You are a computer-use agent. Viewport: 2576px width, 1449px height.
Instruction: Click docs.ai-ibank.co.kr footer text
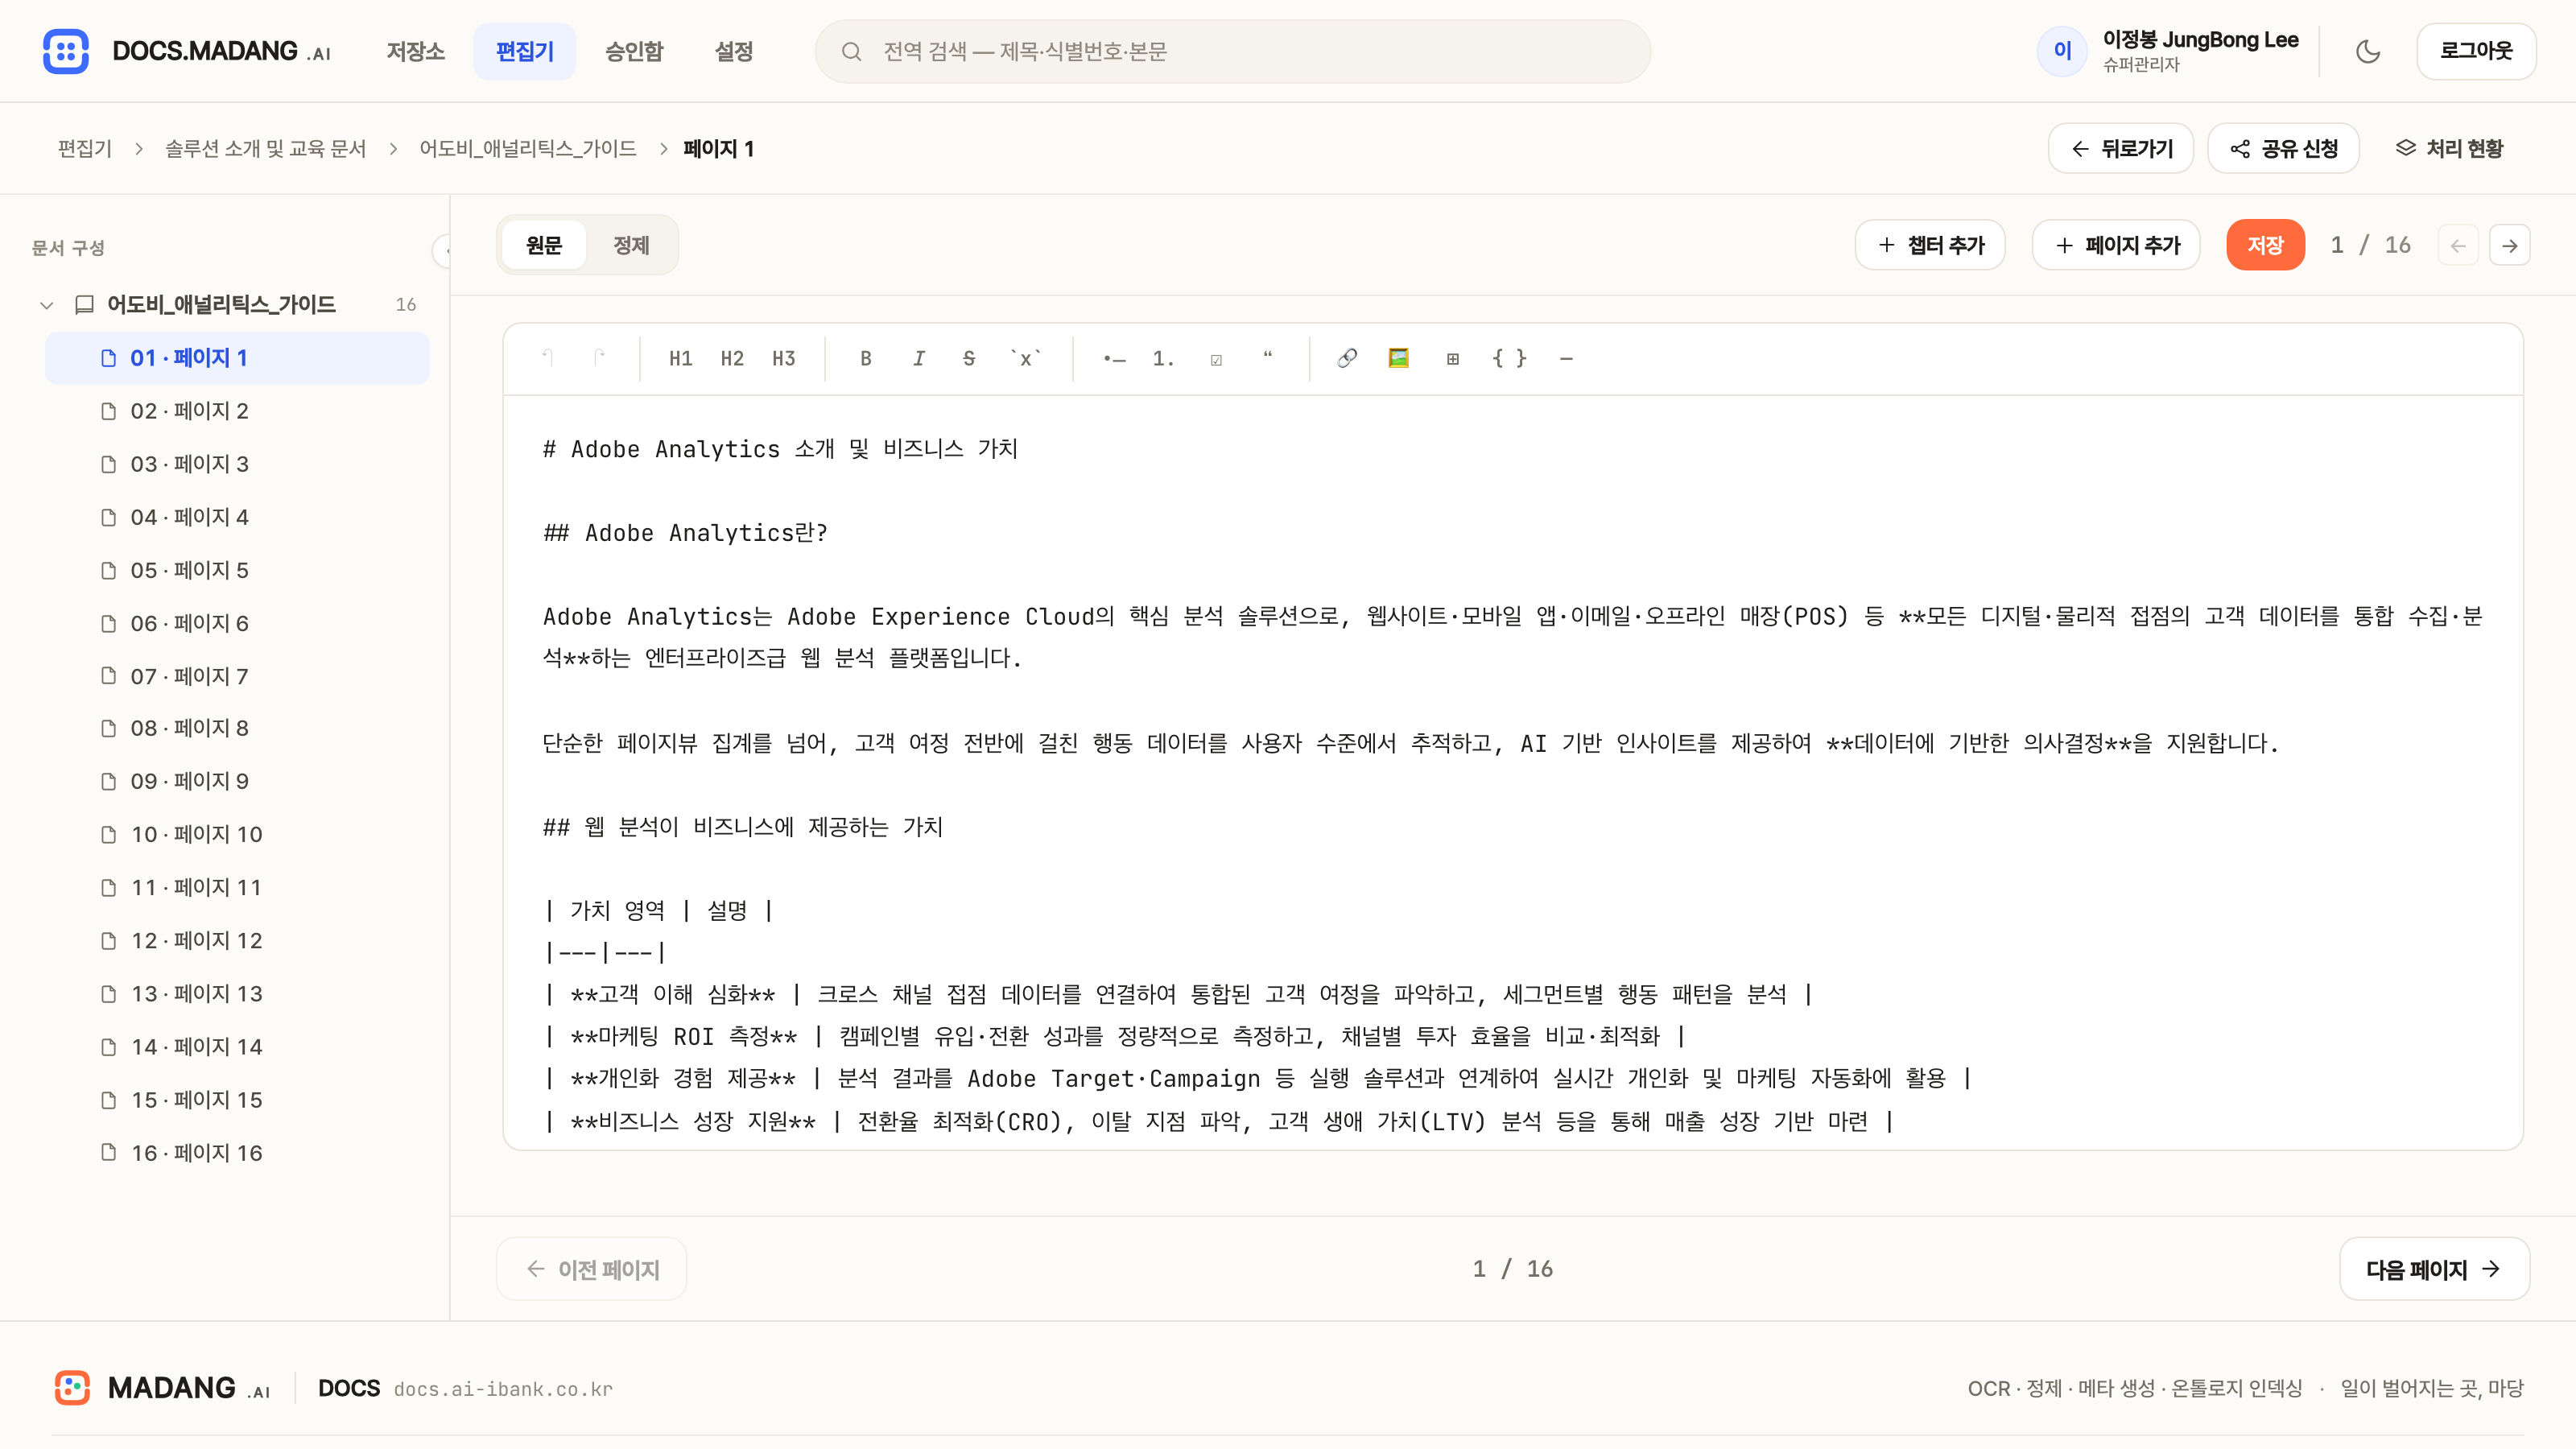click(503, 1389)
